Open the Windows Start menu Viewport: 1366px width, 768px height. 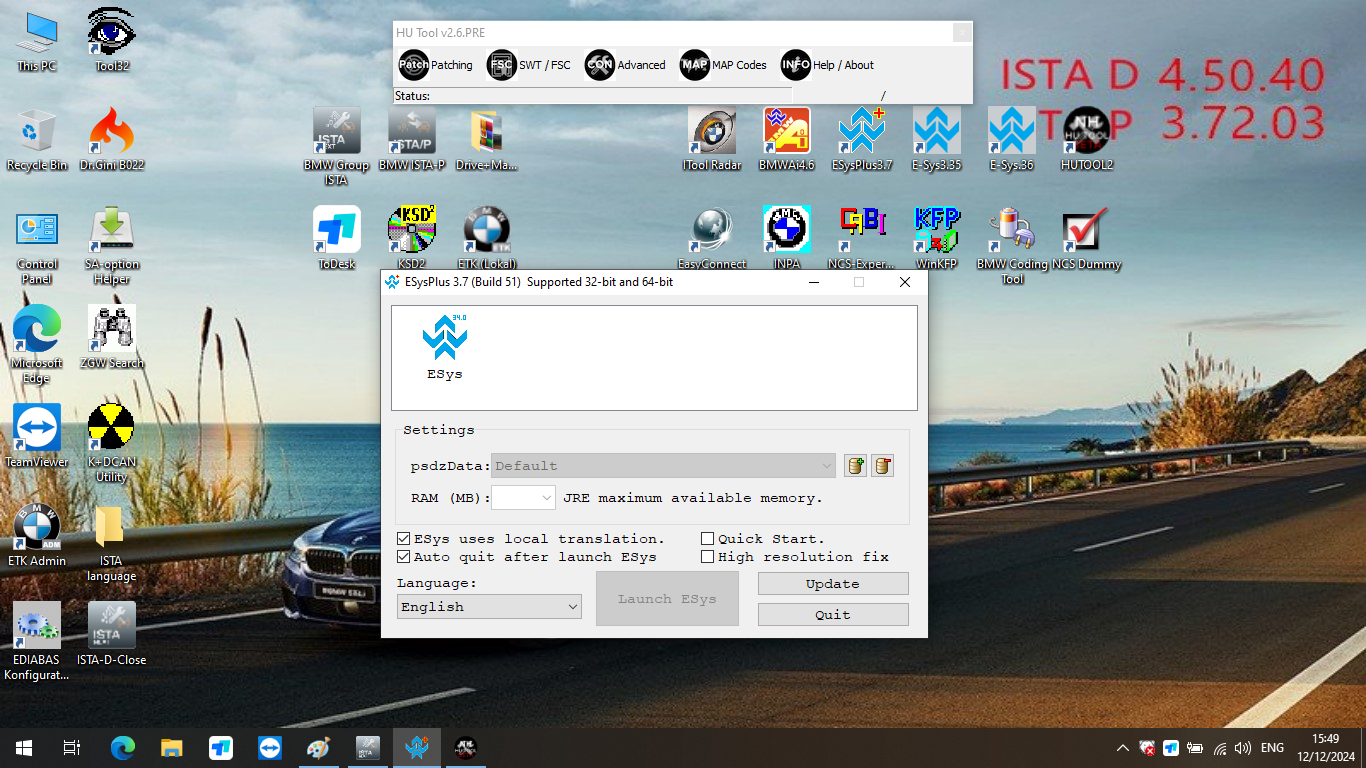(24, 748)
